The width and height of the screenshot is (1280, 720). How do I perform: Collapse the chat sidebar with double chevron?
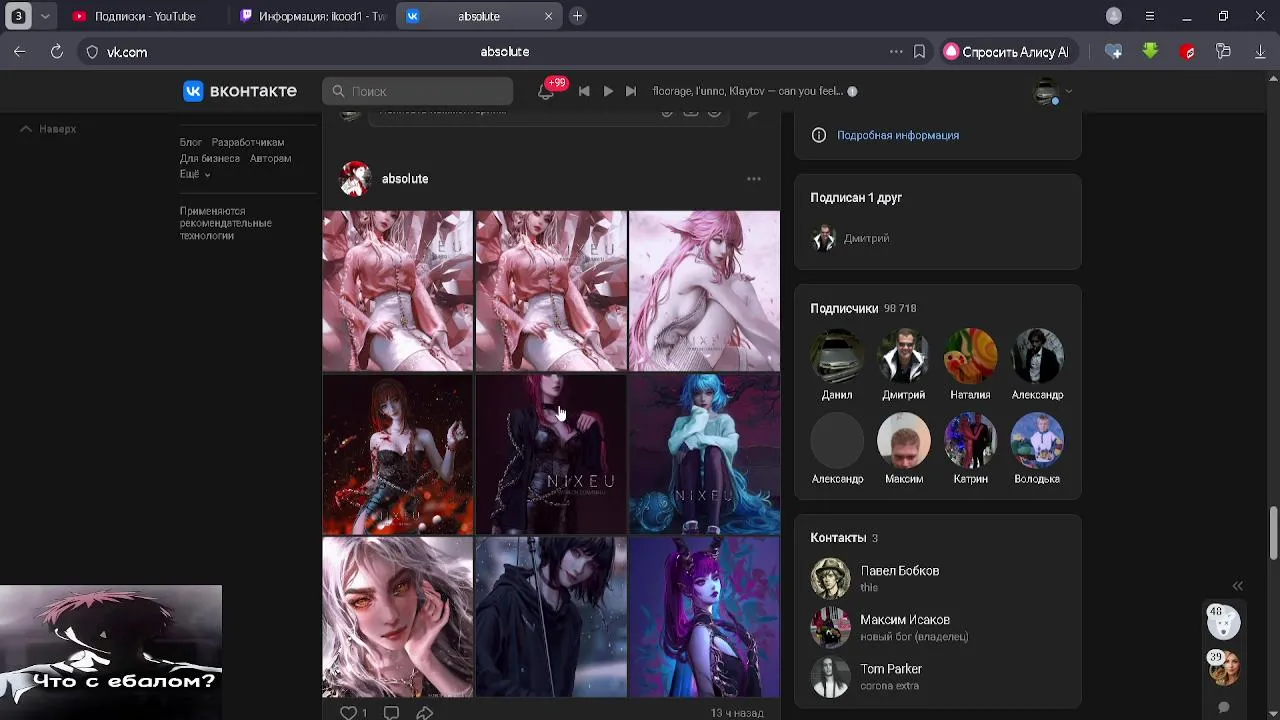click(x=1237, y=586)
